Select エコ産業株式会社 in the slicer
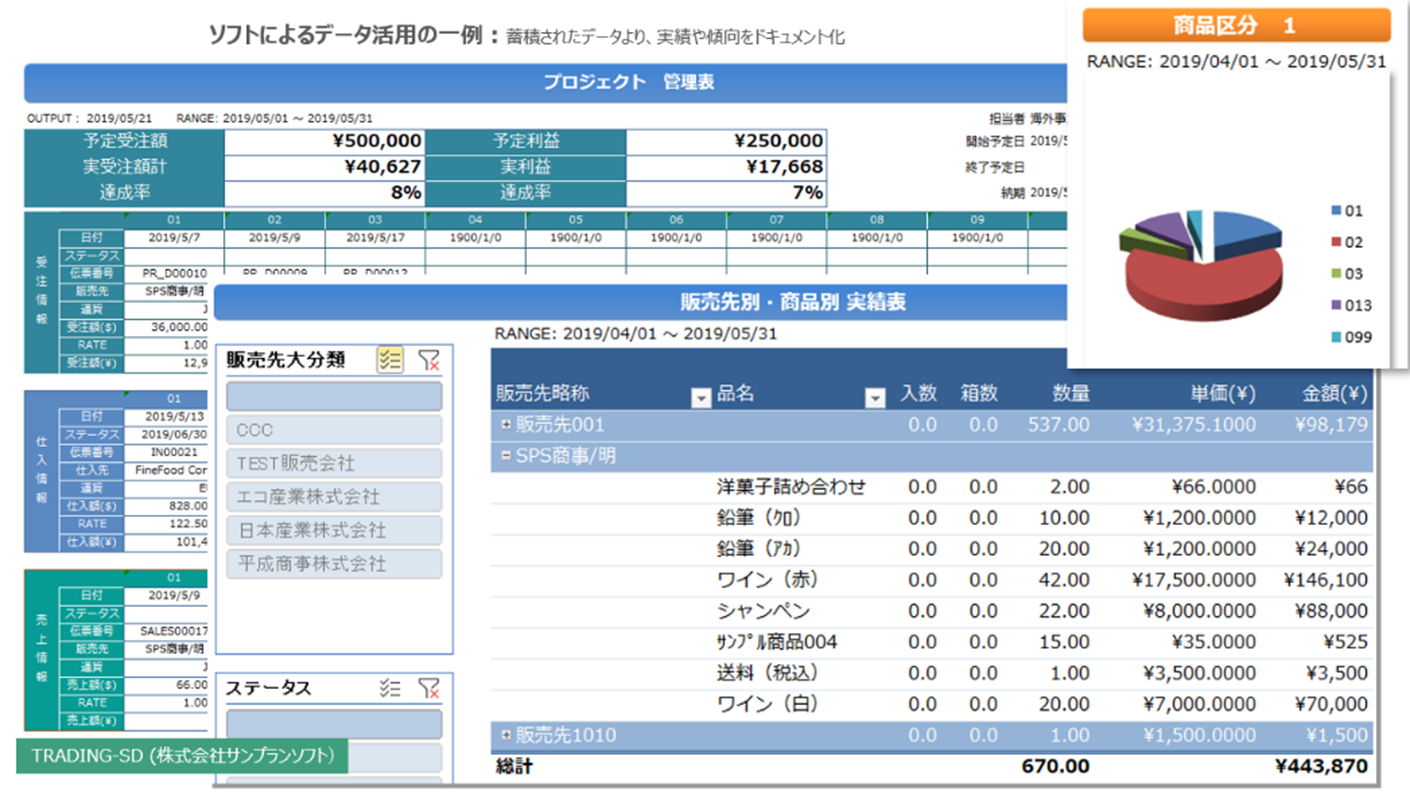Viewport: 1410px width, 803px height. [334, 497]
